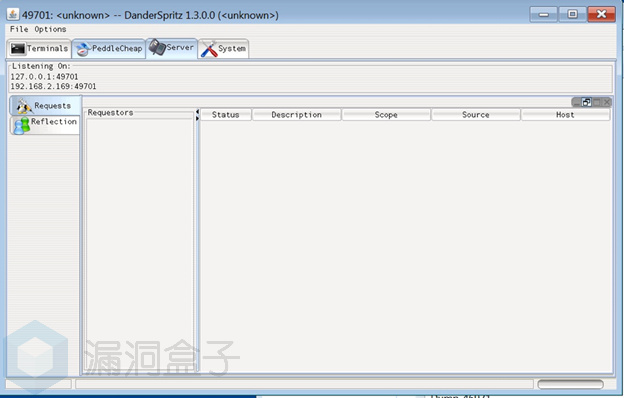Screen dimensions: 624x398
Task: Click the 192.168.2.169:49701 listening address
Action: point(53,86)
